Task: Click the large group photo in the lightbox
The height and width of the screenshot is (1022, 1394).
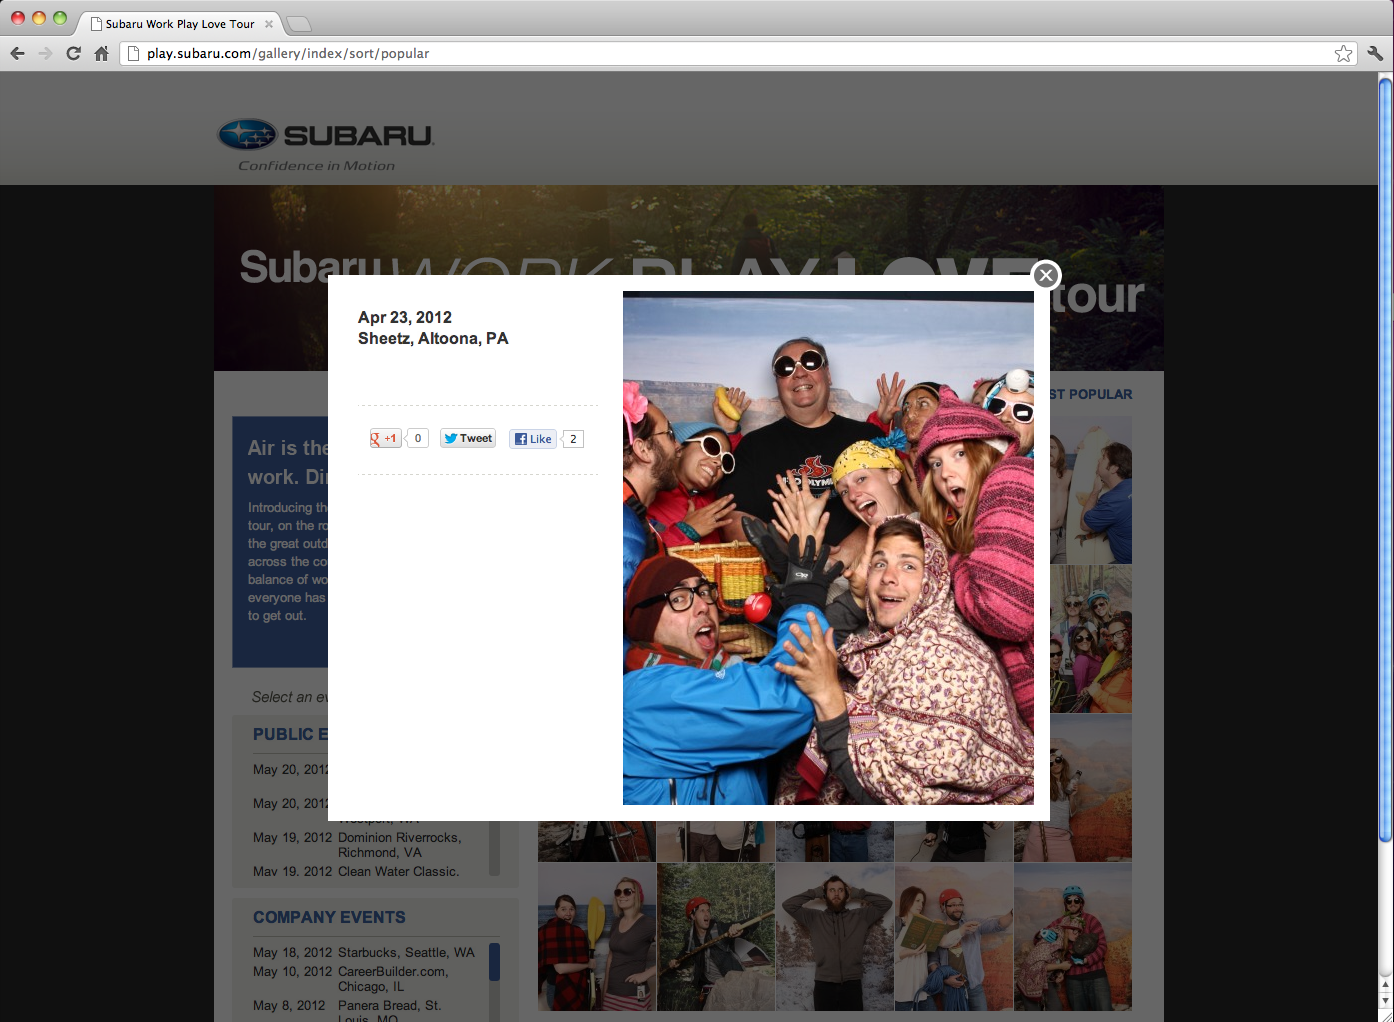Action: coord(828,548)
